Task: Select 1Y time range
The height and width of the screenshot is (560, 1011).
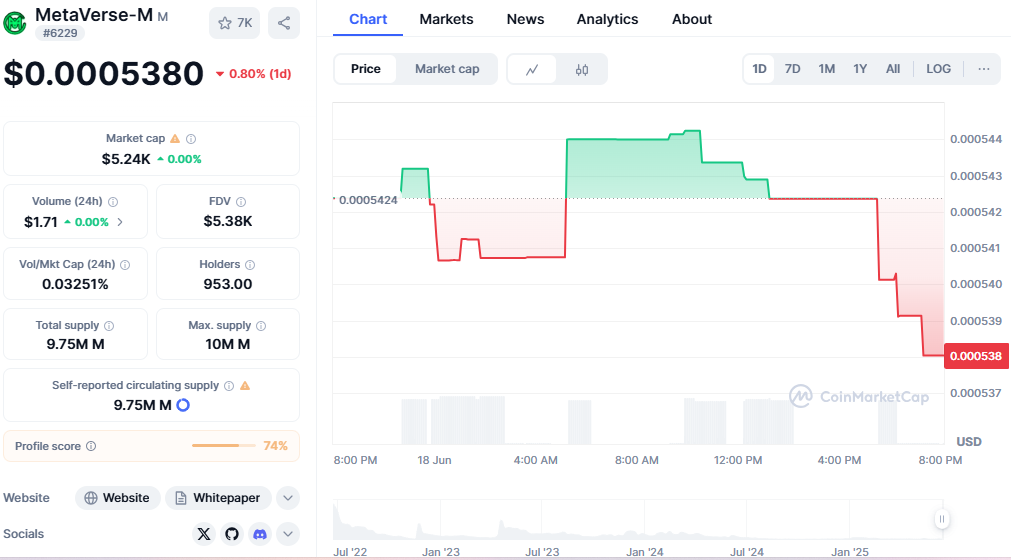Action: pos(860,69)
